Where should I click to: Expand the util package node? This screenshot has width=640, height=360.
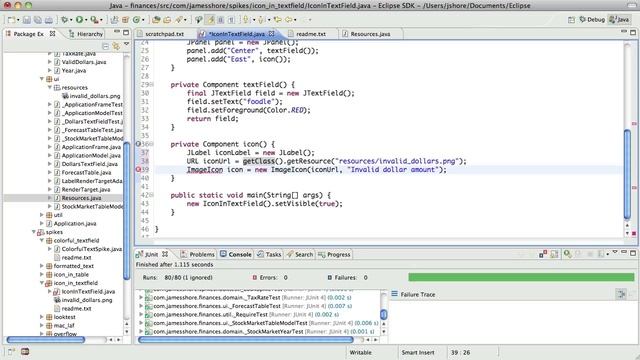(42, 215)
